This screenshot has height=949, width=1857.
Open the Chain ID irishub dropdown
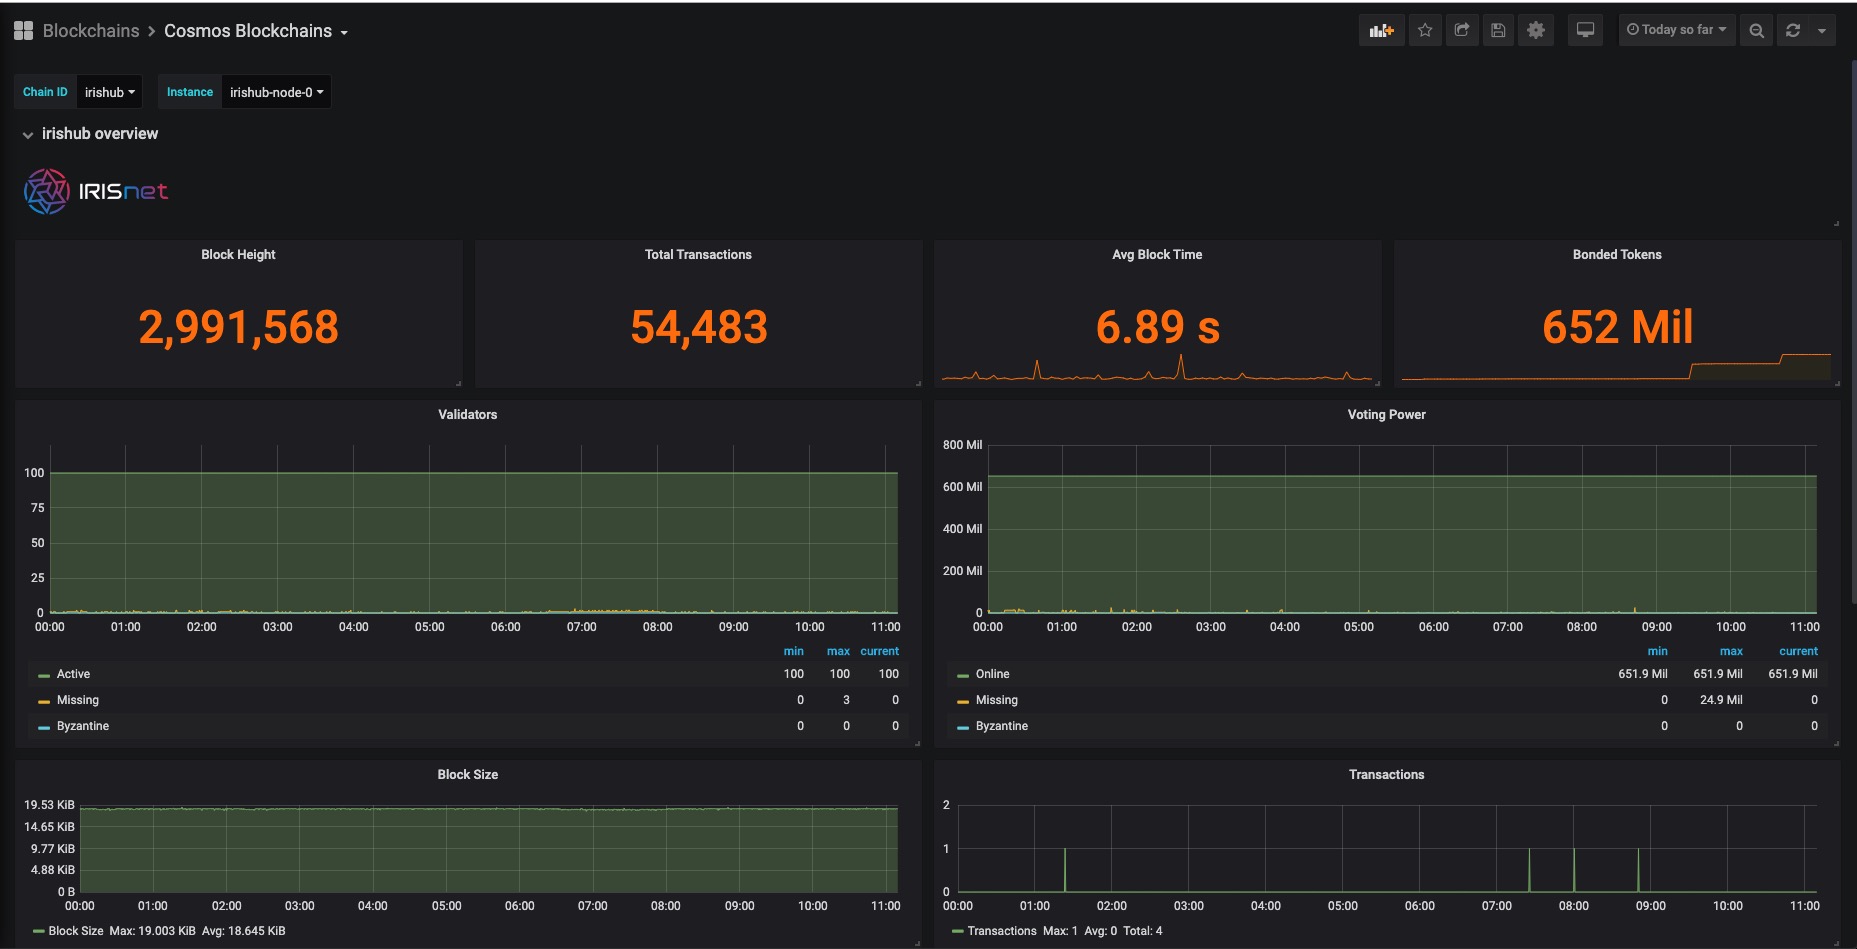(109, 92)
